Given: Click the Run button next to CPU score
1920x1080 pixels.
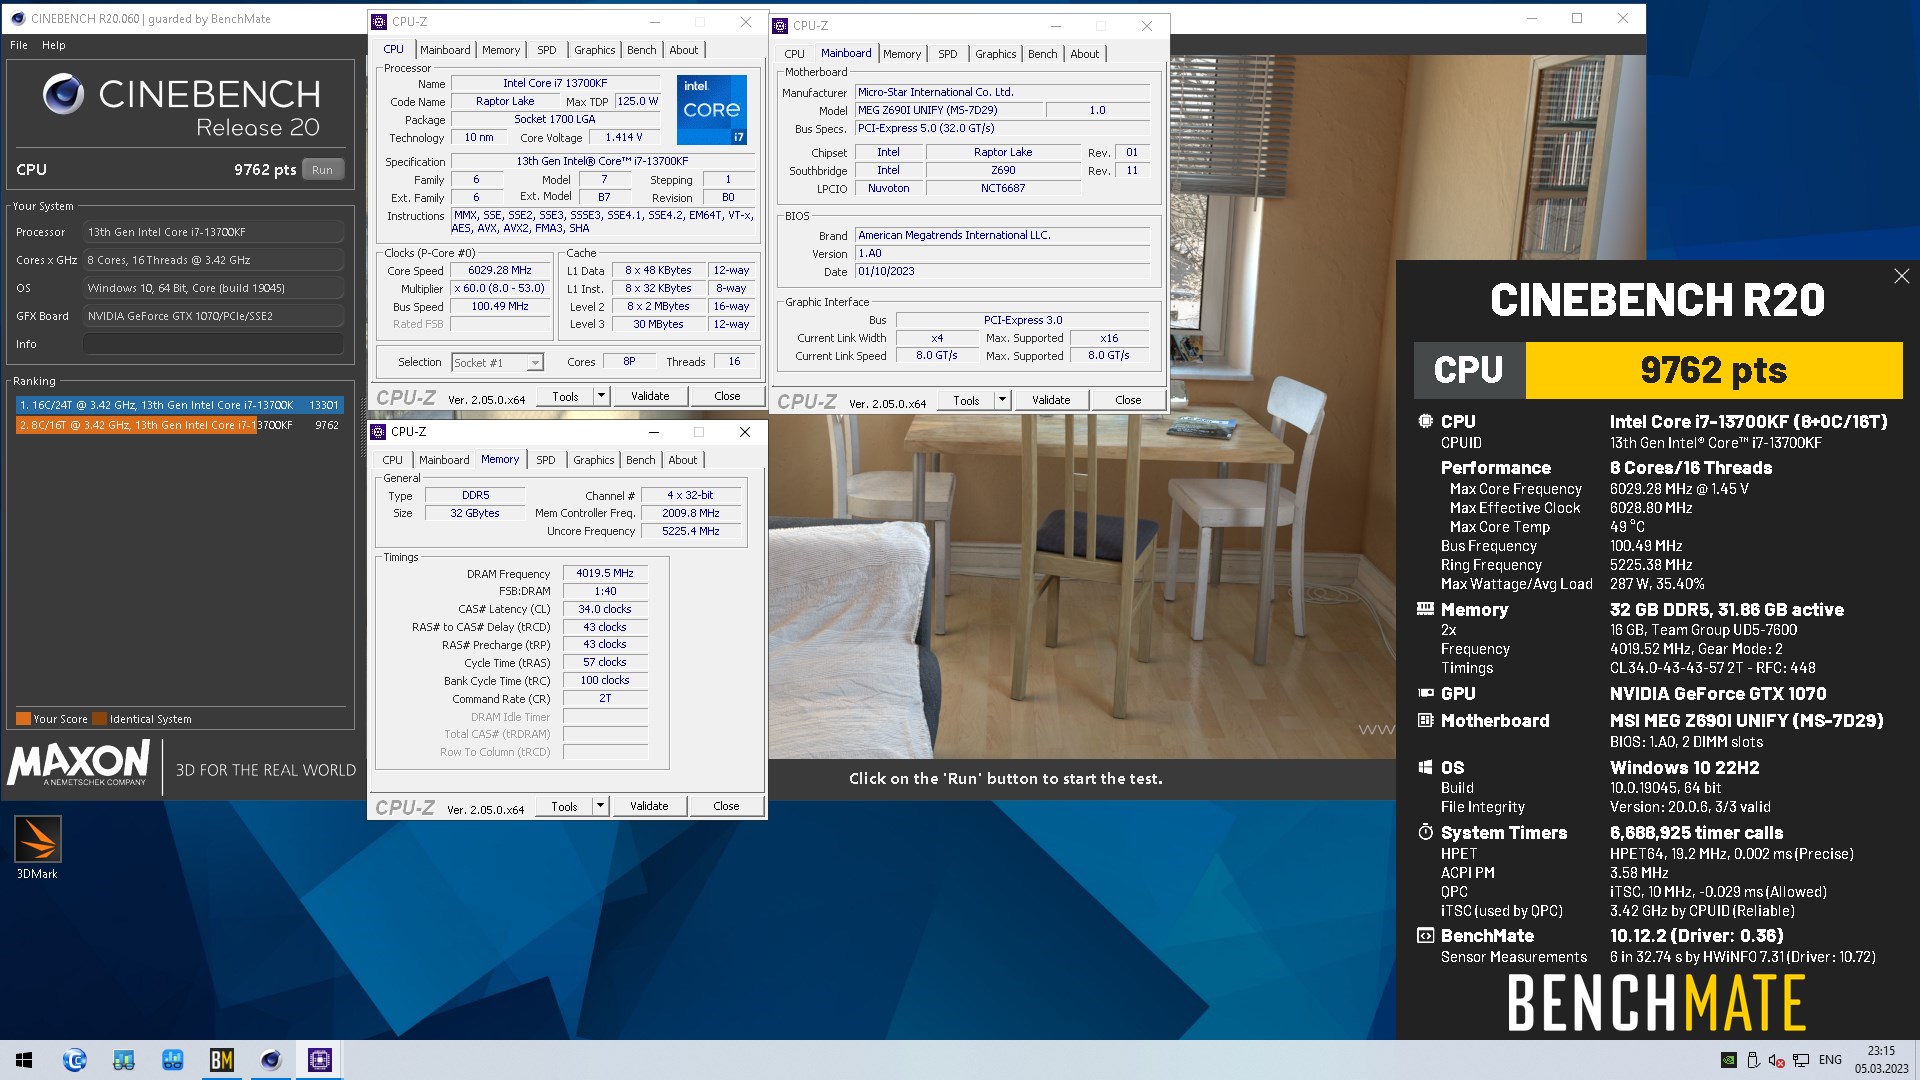Looking at the screenshot, I should click(x=322, y=170).
